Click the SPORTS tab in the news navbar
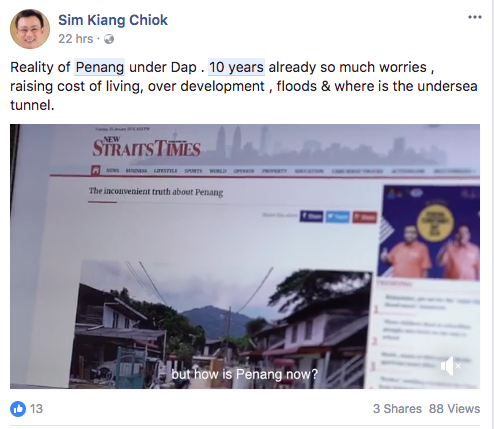Viewport: 494px width, 429px height. pos(193,171)
